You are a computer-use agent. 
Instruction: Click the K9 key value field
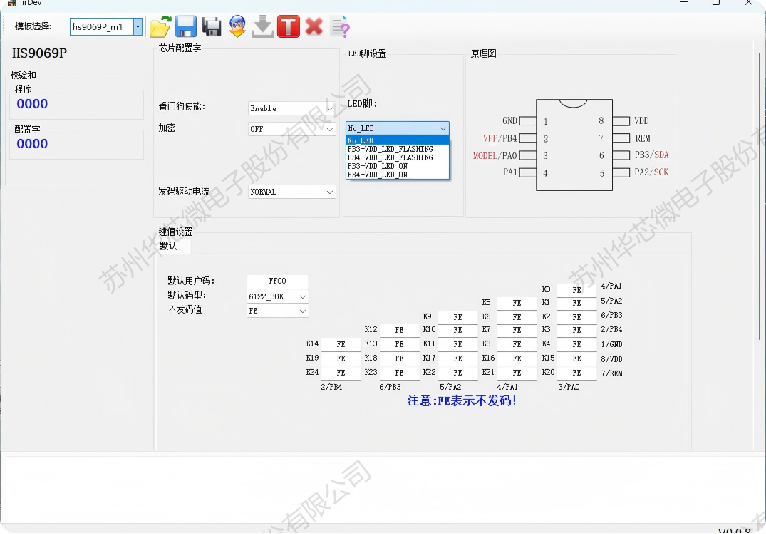tap(458, 317)
